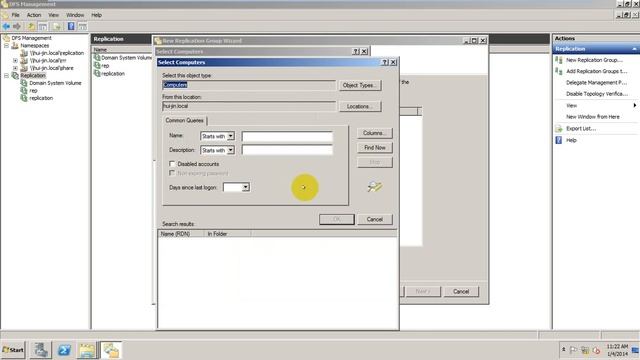Viewport: 640px width, 360px height.
Task: Open the View menu in menu bar
Action: coord(53,15)
